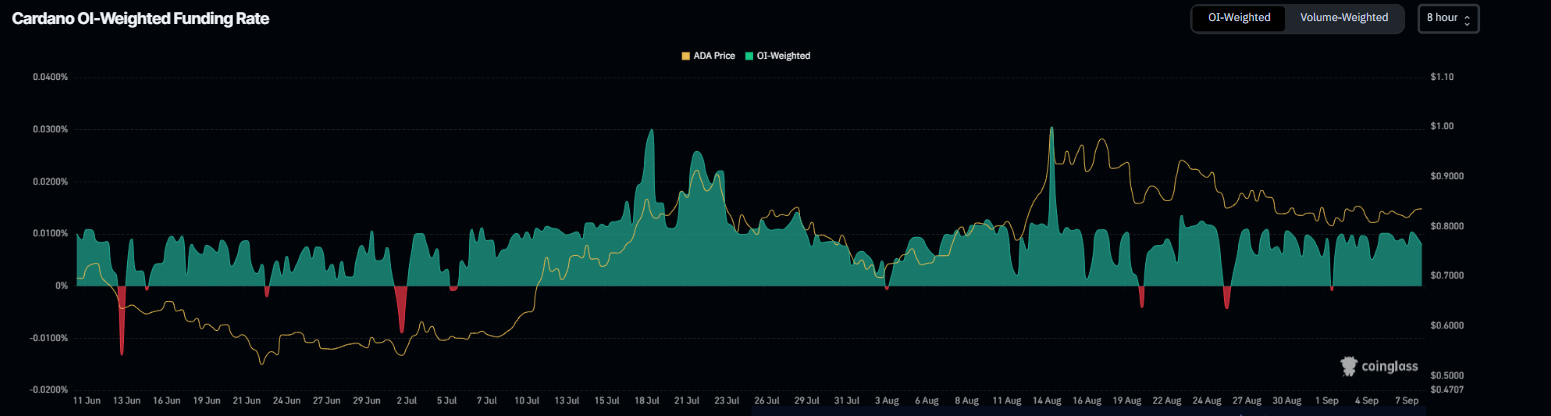Toggle the ADA Price series label in legend
1551x416 pixels.
(714, 56)
